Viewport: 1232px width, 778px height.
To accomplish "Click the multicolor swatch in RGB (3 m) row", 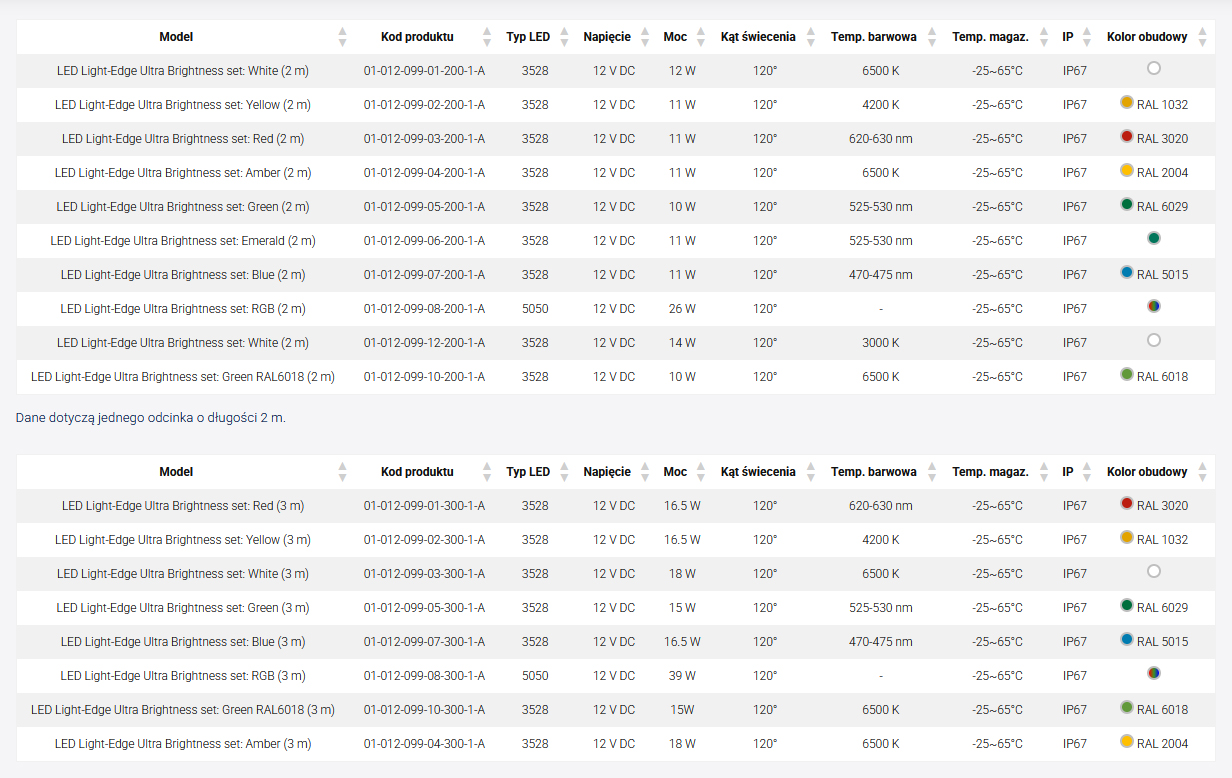I will [x=1154, y=673].
